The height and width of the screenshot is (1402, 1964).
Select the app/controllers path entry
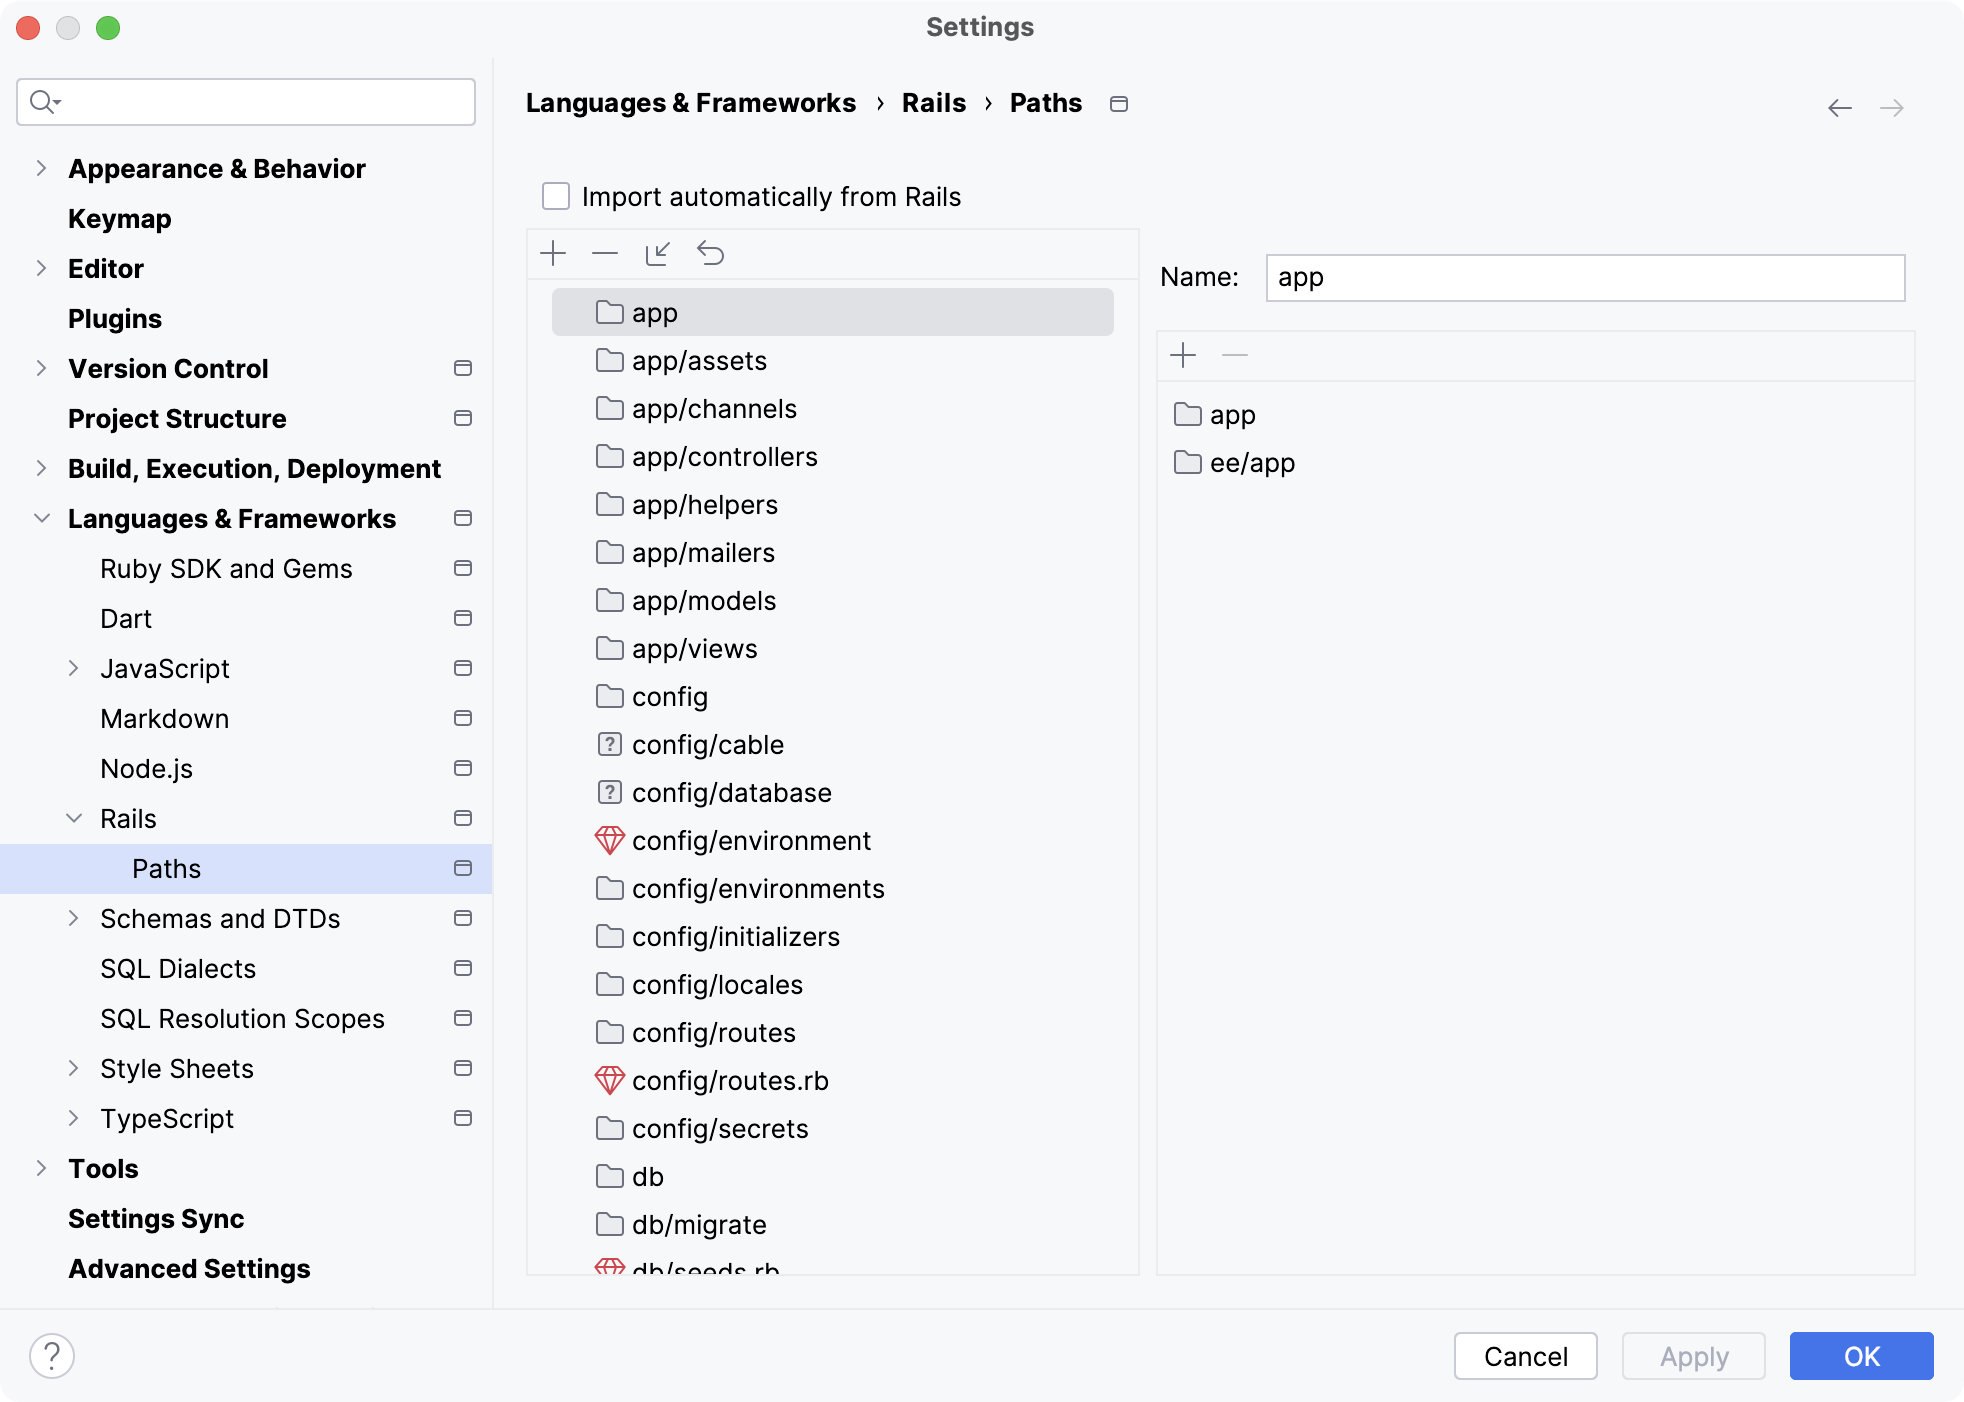(724, 457)
